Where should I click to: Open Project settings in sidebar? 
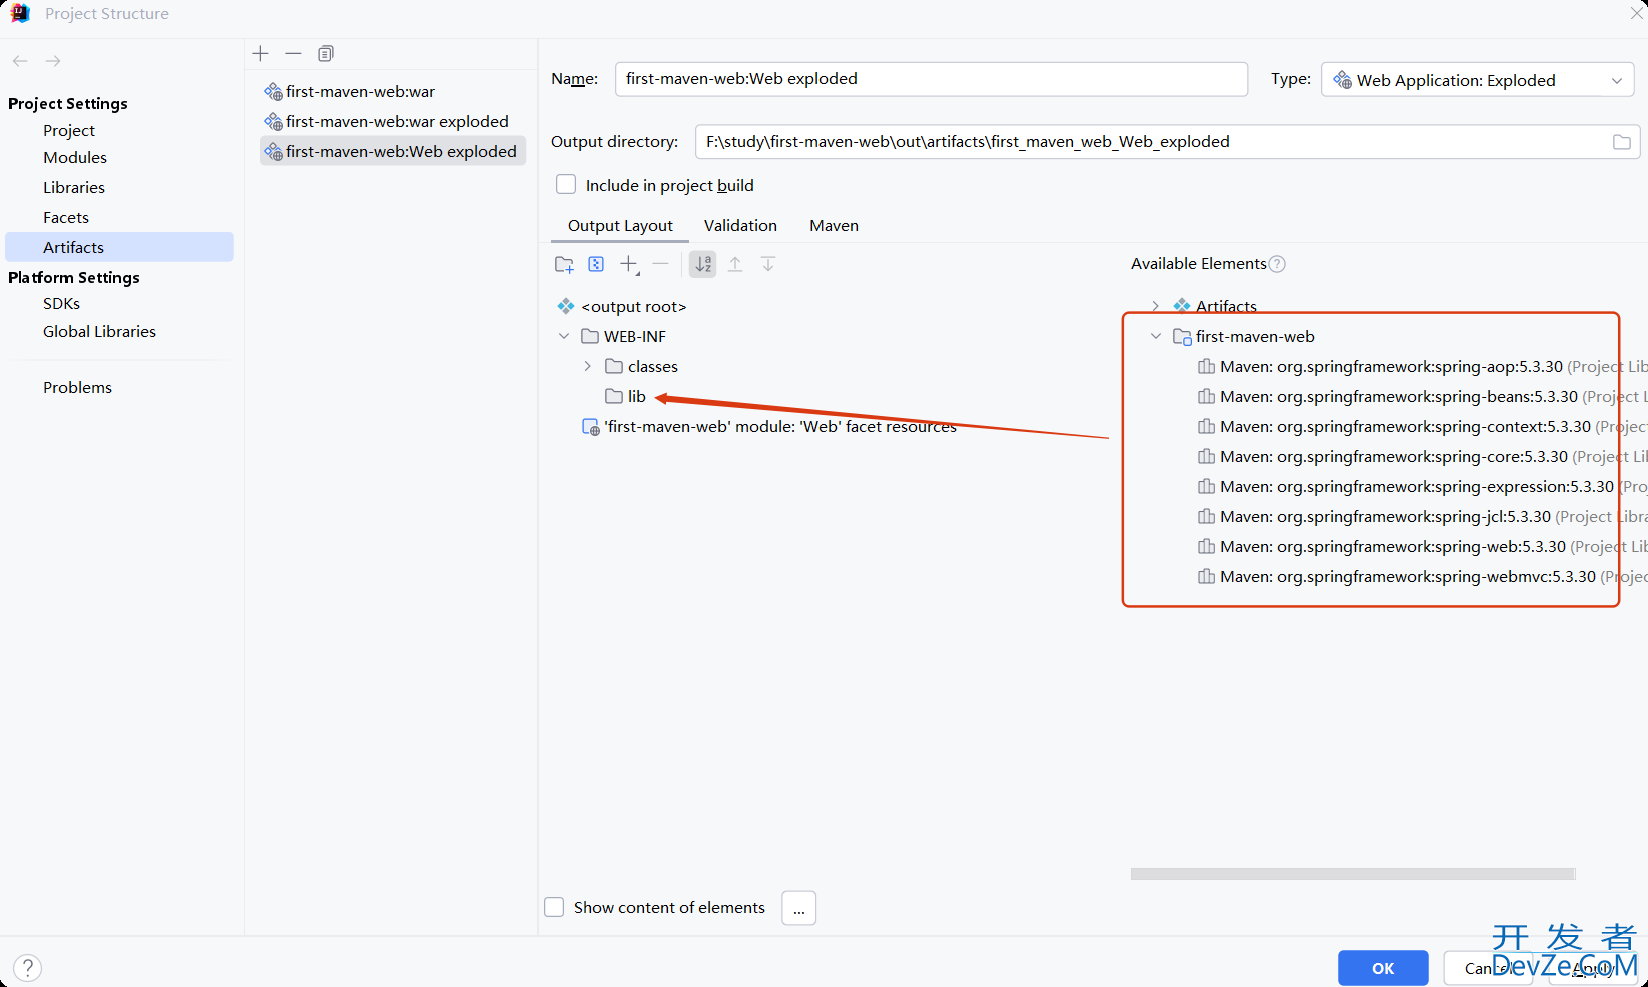point(69,130)
